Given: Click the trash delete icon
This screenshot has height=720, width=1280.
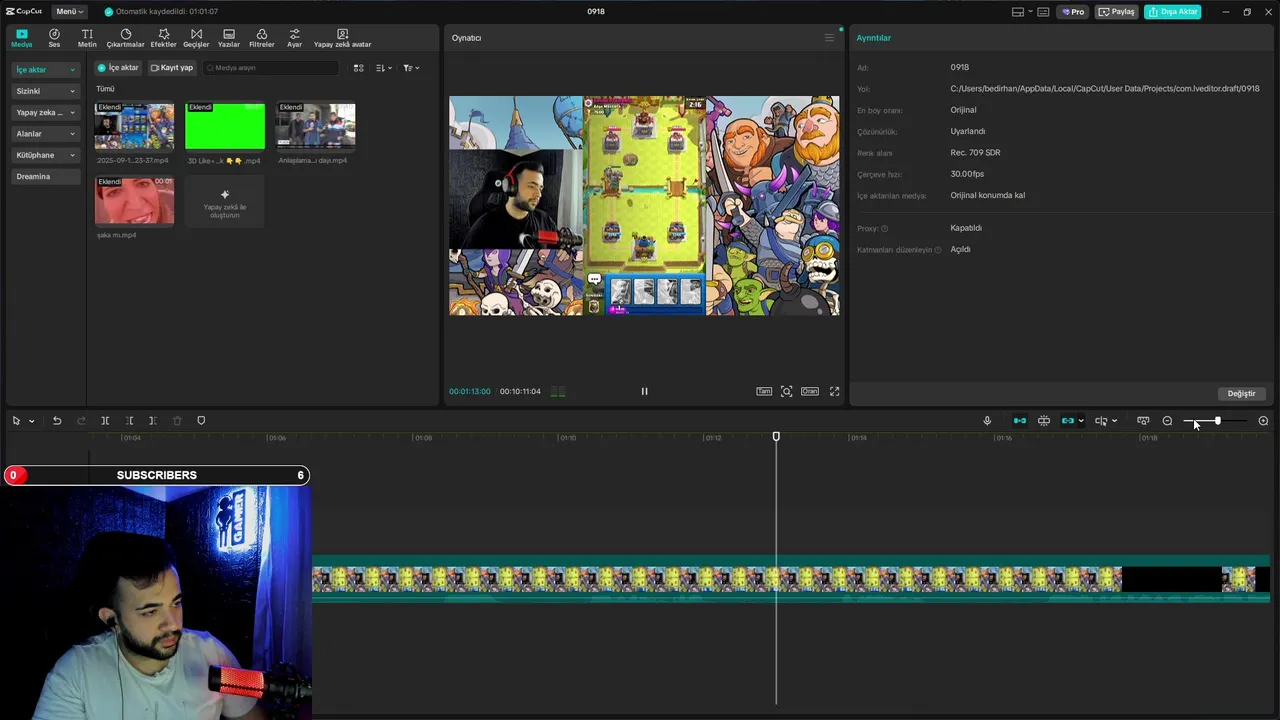Looking at the screenshot, I should pos(177,421).
